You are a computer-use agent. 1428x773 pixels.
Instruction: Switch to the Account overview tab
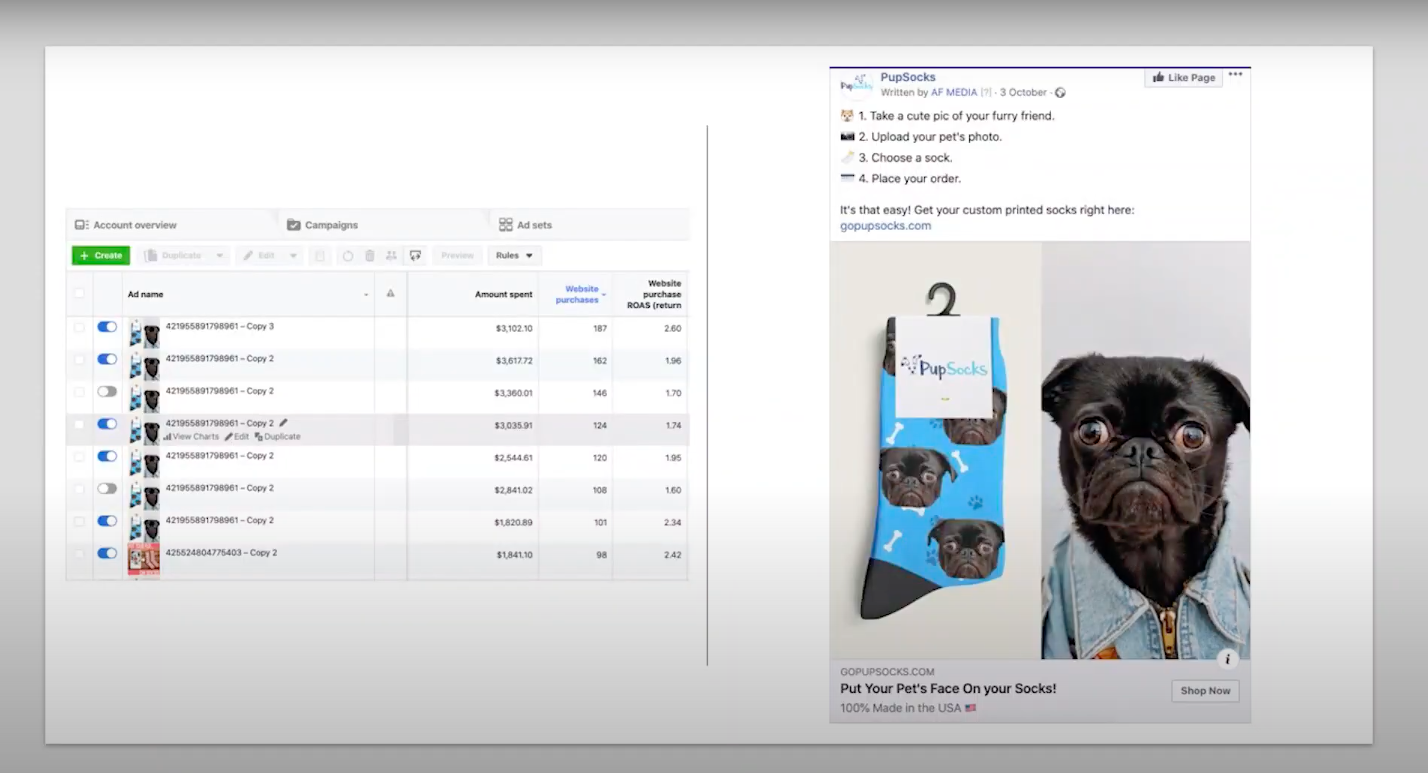(126, 225)
